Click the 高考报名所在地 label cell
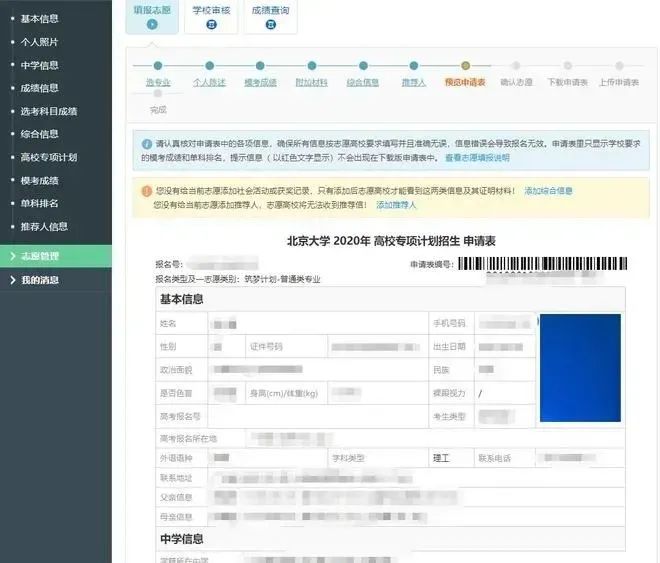 (x=200, y=438)
